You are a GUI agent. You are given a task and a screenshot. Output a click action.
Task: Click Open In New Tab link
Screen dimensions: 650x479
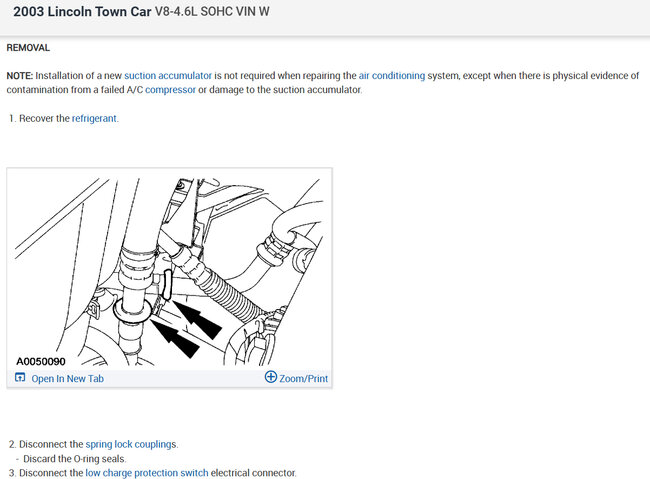point(68,379)
